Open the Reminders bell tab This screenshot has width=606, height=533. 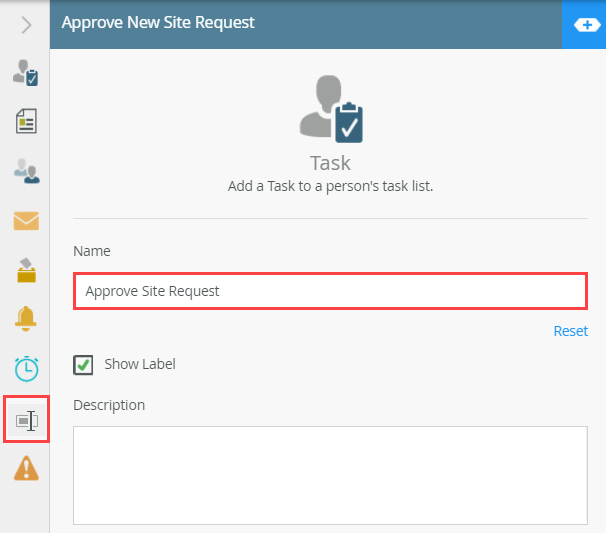coord(26,318)
